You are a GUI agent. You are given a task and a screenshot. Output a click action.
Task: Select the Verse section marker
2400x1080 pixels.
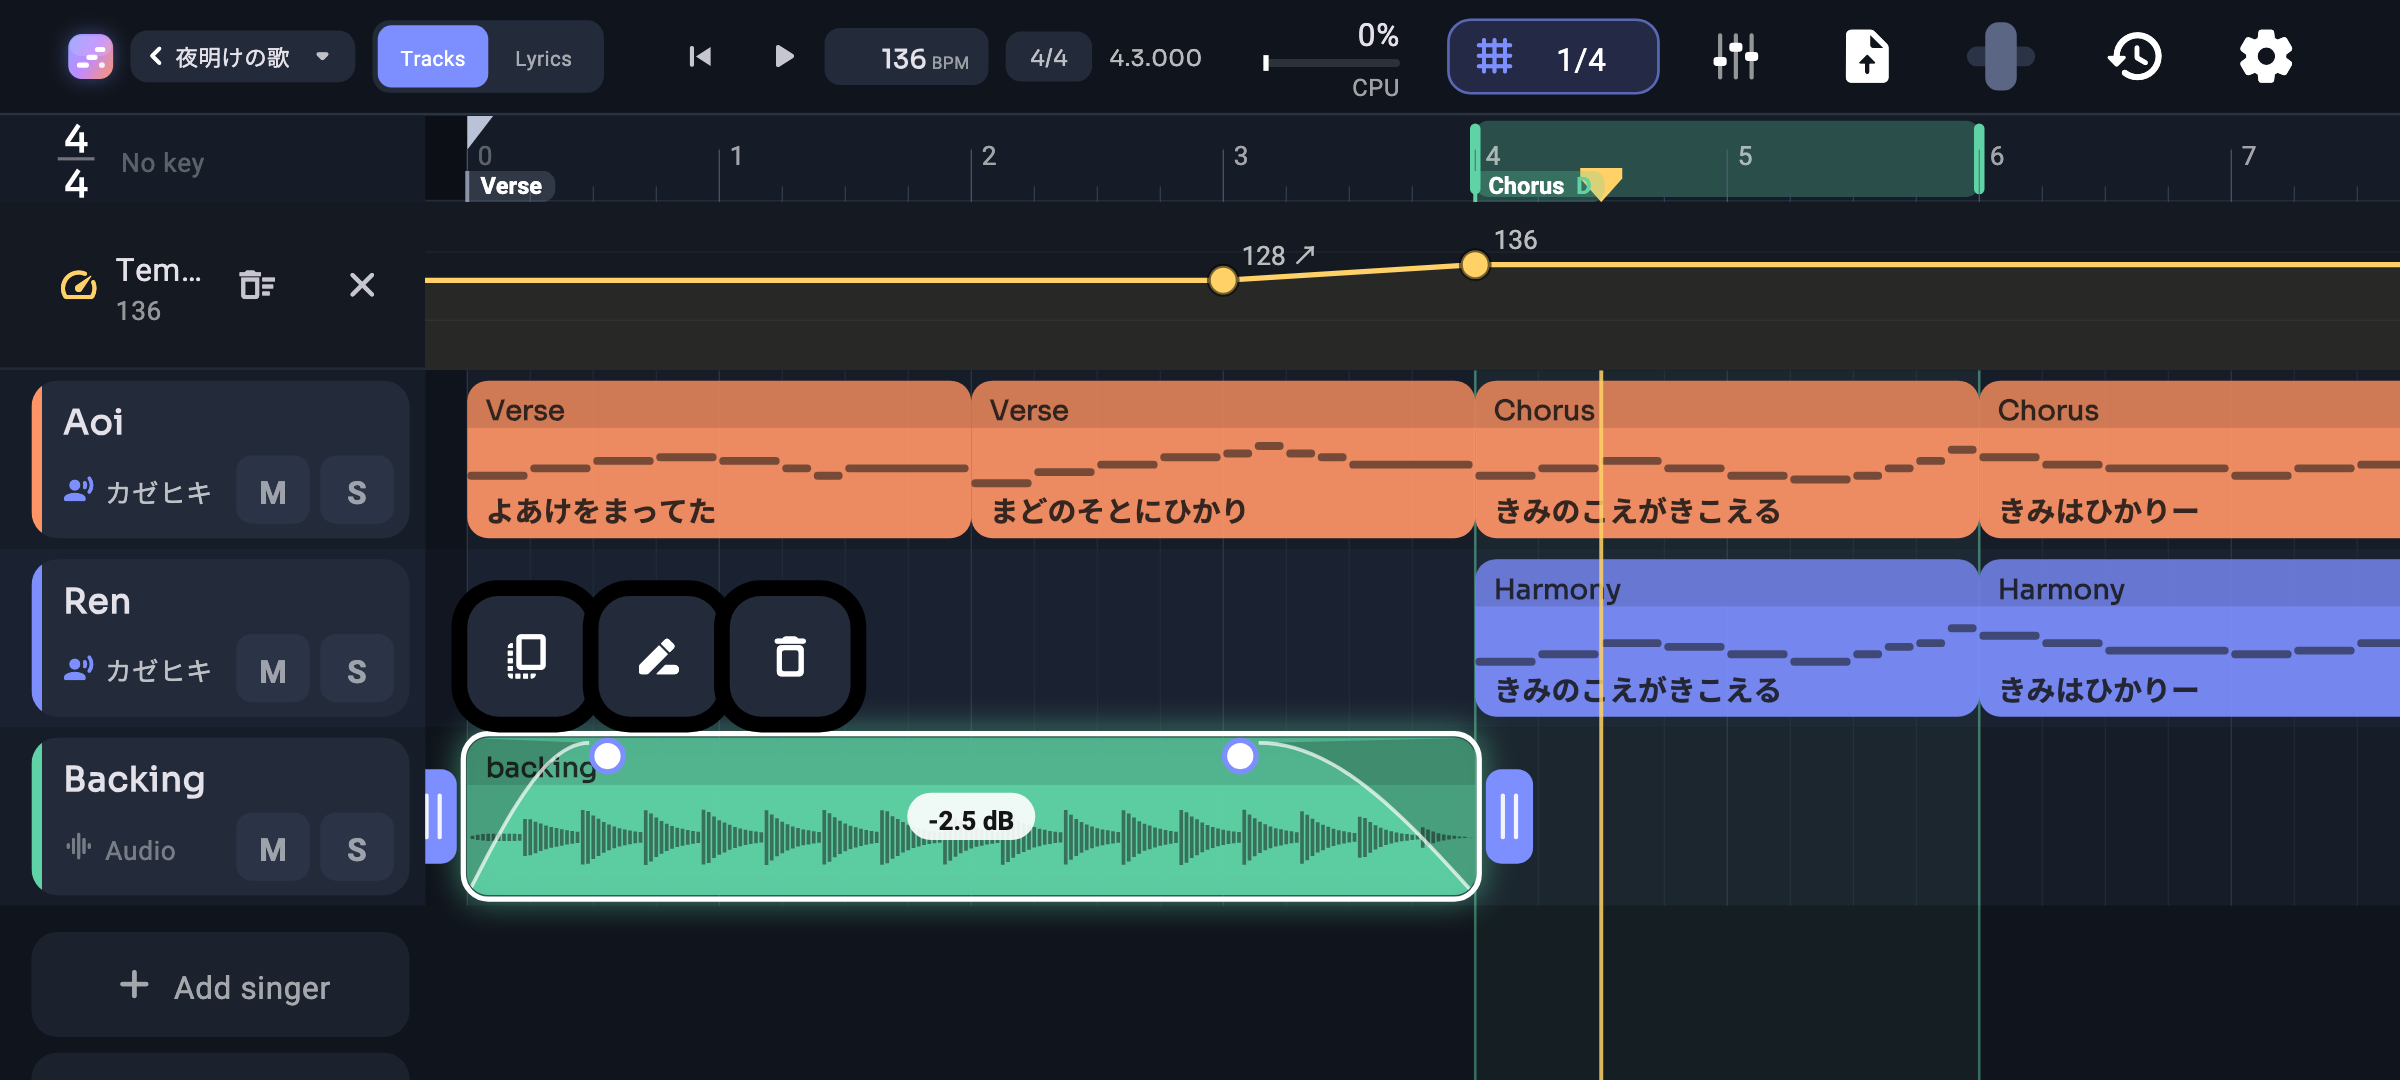(x=511, y=186)
